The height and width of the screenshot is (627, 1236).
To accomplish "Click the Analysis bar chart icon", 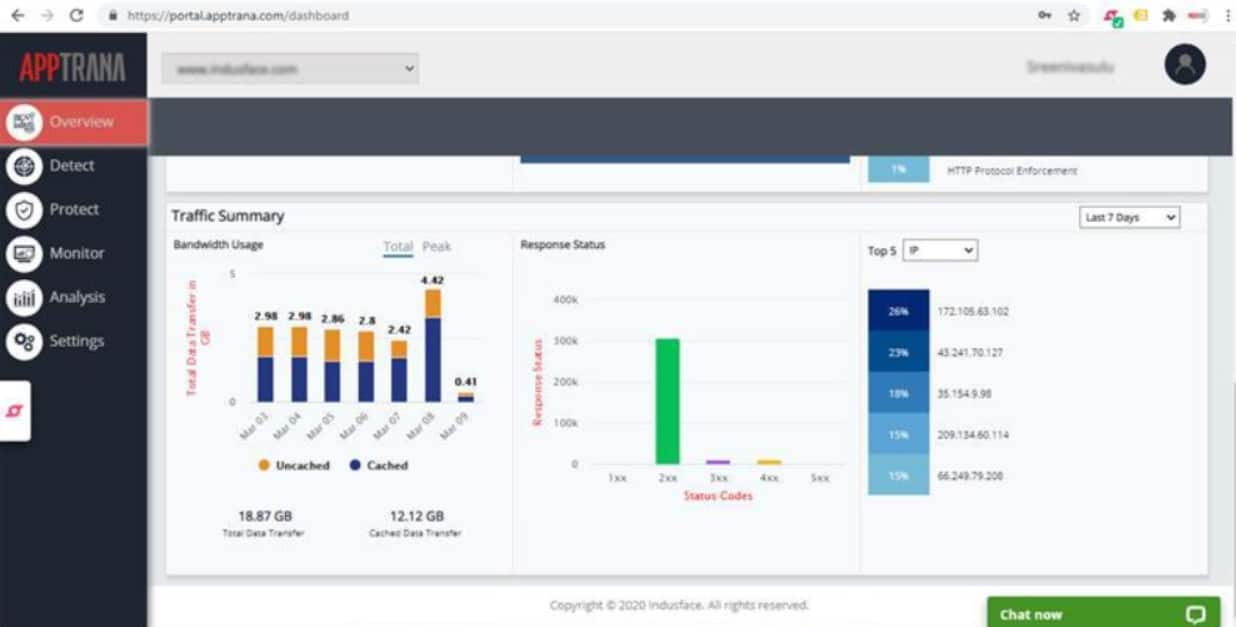I will [24, 298].
